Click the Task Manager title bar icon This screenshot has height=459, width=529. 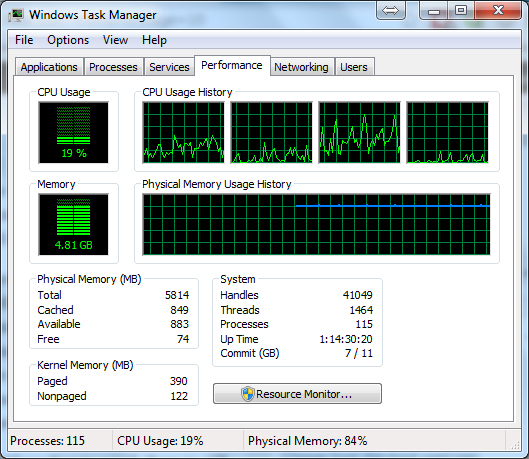(15, 15)
